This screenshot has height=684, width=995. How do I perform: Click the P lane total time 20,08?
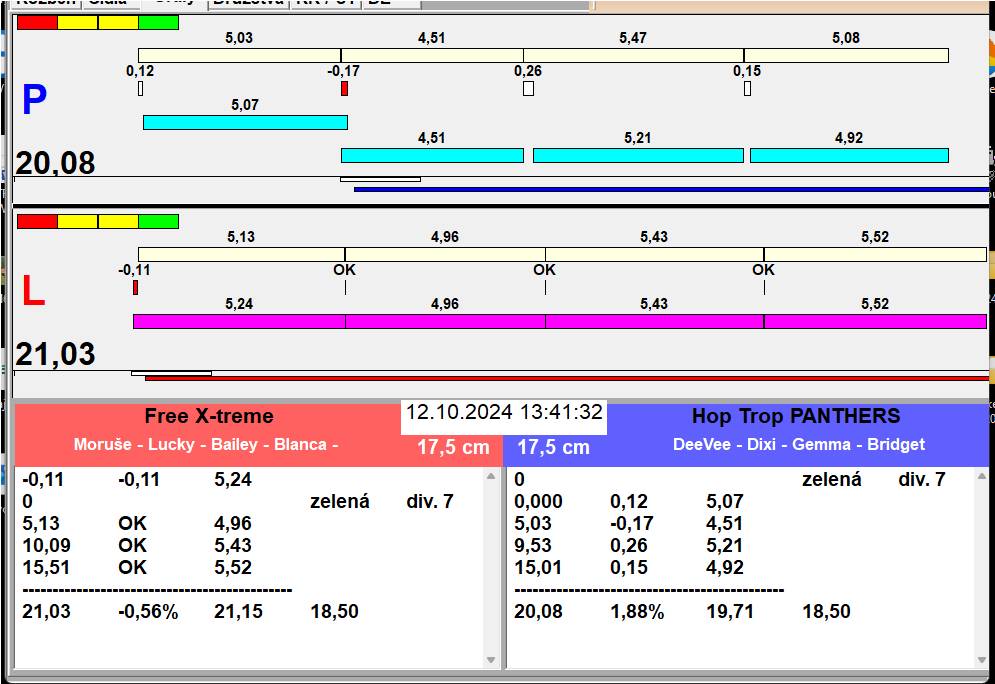pyautogui.click(x=55, y=163)
